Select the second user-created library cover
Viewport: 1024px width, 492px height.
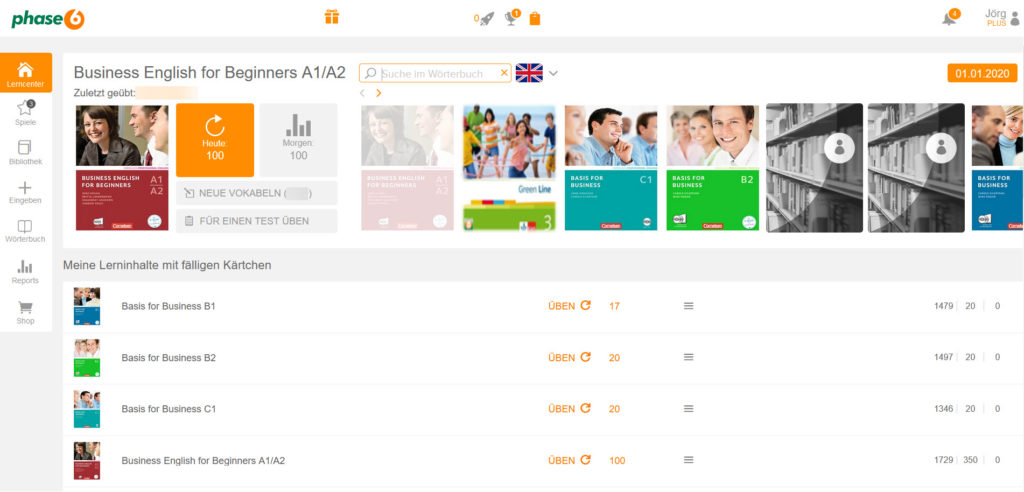916,168
